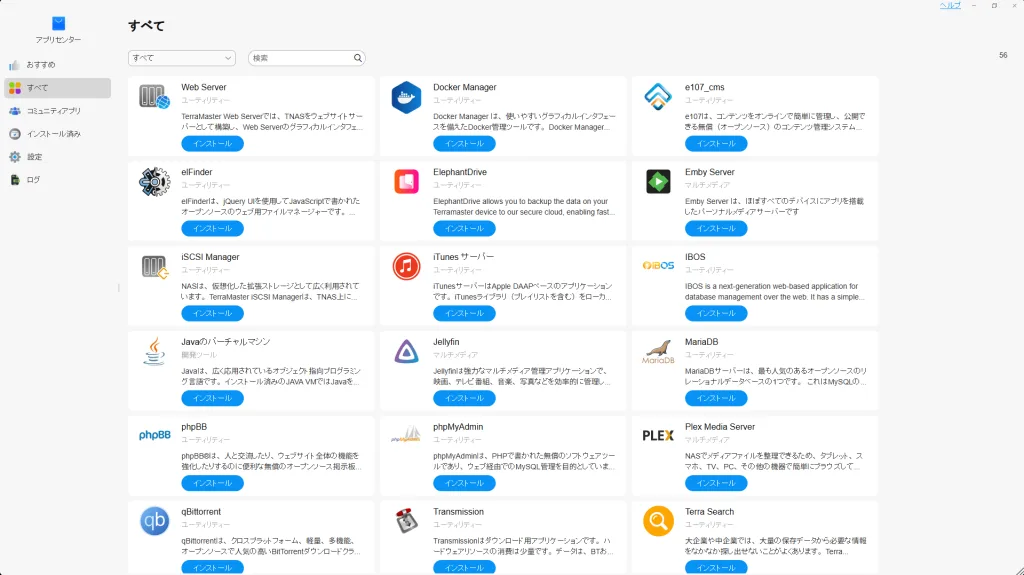Image resolution: width=1024 pixels, height=575 pixels.
Task: Install ElephantDrive
Action: 464,229
